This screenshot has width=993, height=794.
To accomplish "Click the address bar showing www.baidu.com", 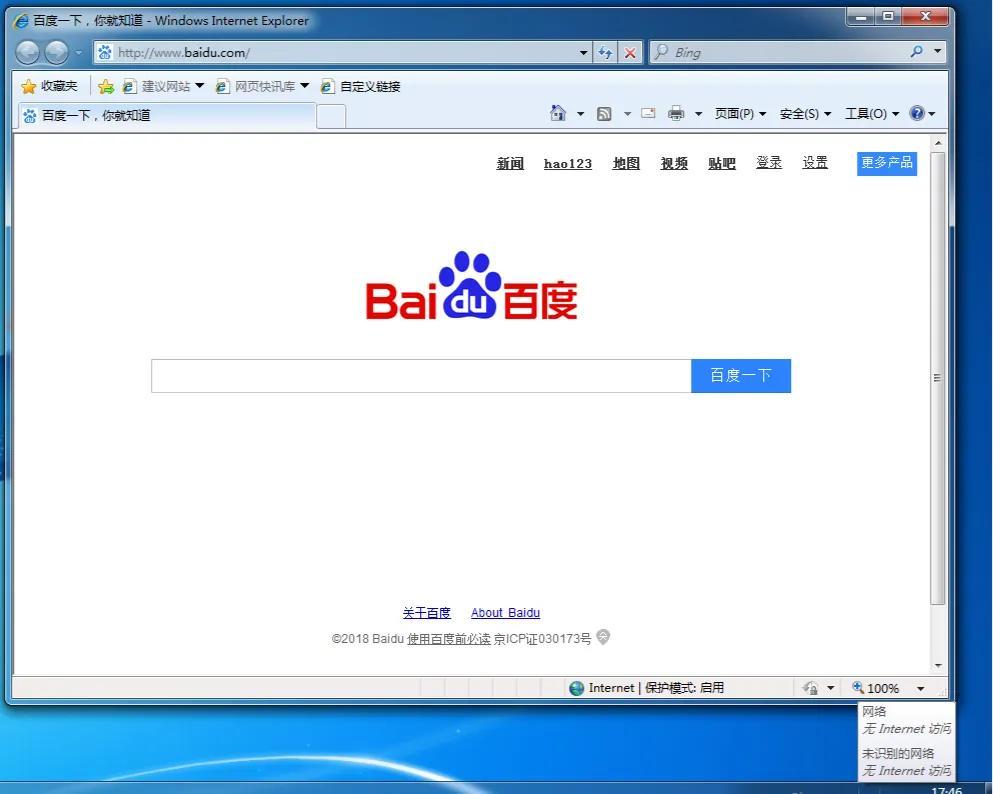I will point(342,53).
